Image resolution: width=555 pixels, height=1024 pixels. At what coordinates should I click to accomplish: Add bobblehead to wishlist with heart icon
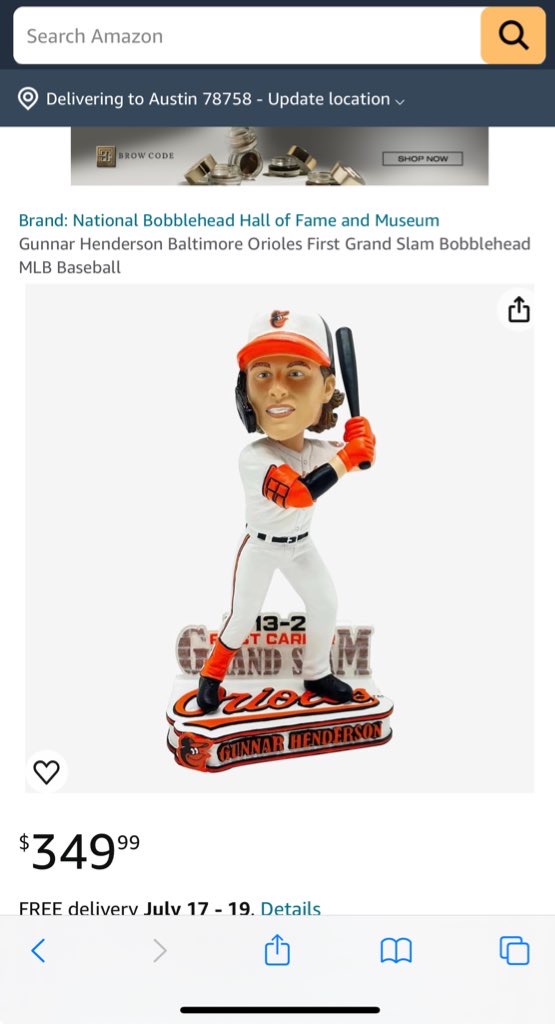coord(46,772)
